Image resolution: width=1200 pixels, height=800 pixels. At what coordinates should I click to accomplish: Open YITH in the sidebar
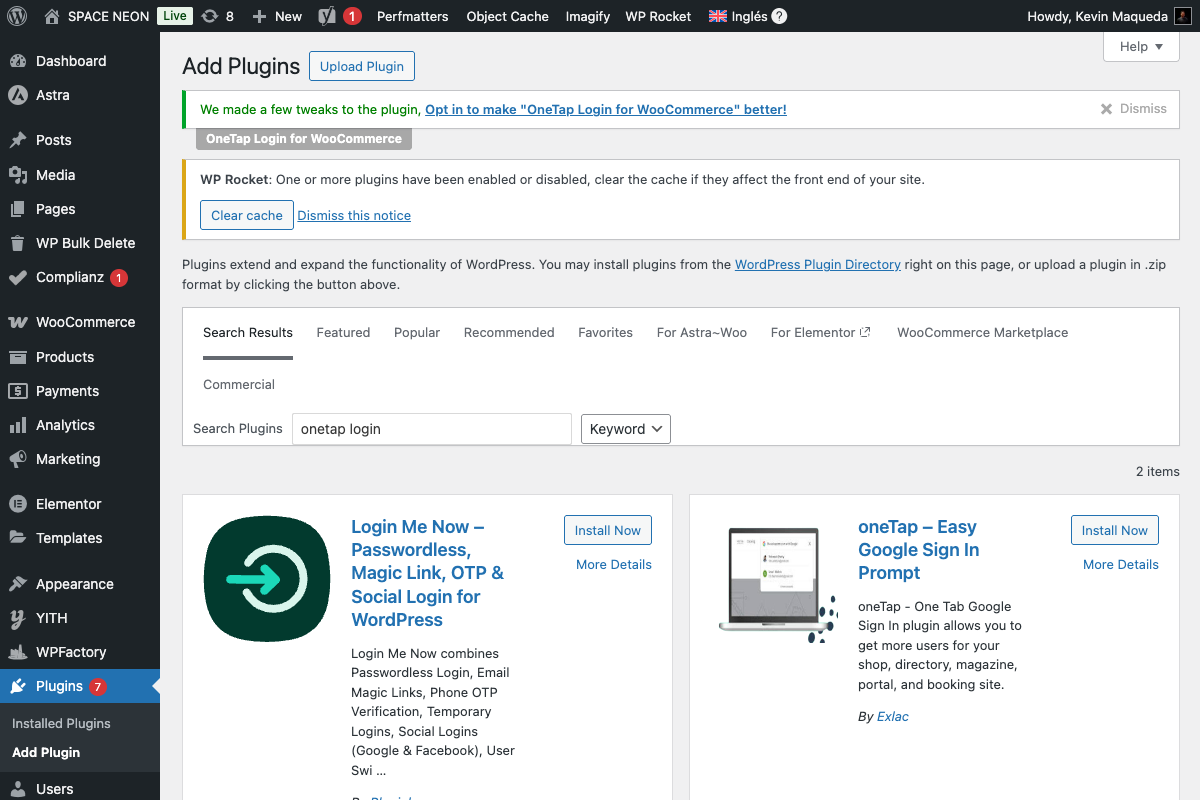pyautogui.click(x=46, y=618)
